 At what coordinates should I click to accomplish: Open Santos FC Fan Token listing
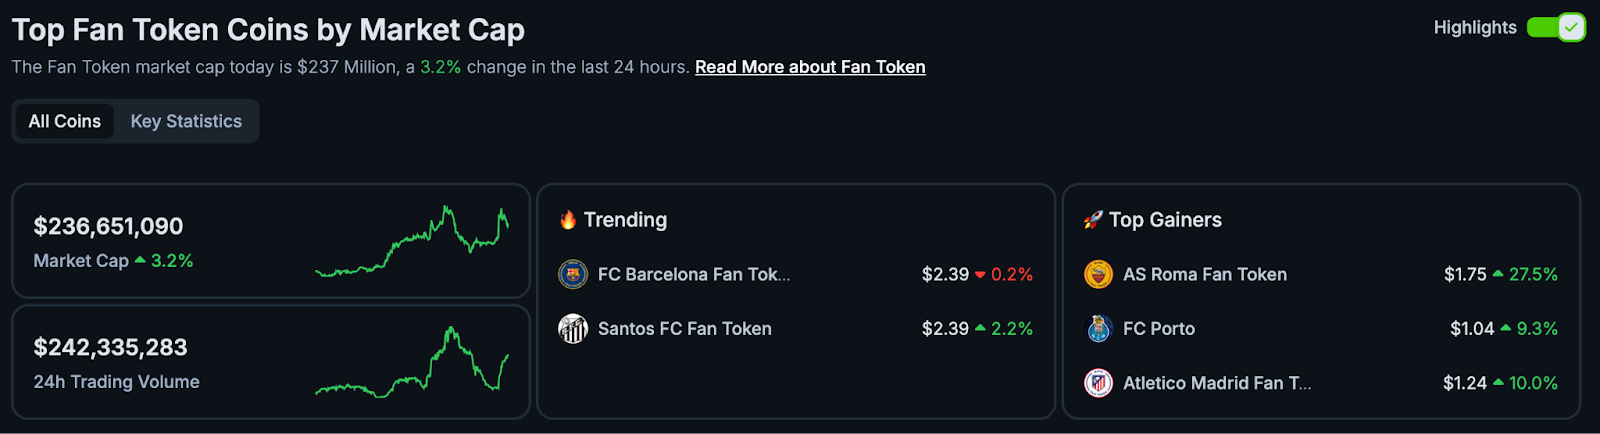point(685,328)
